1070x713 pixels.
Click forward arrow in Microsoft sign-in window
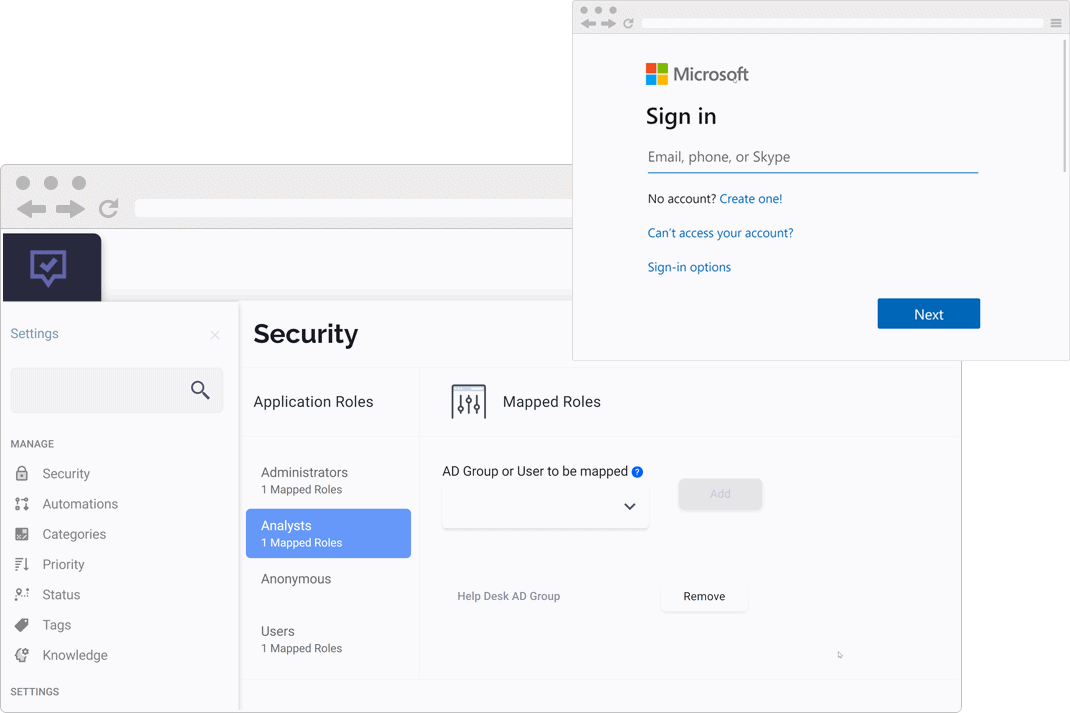[x=608, y=23]
